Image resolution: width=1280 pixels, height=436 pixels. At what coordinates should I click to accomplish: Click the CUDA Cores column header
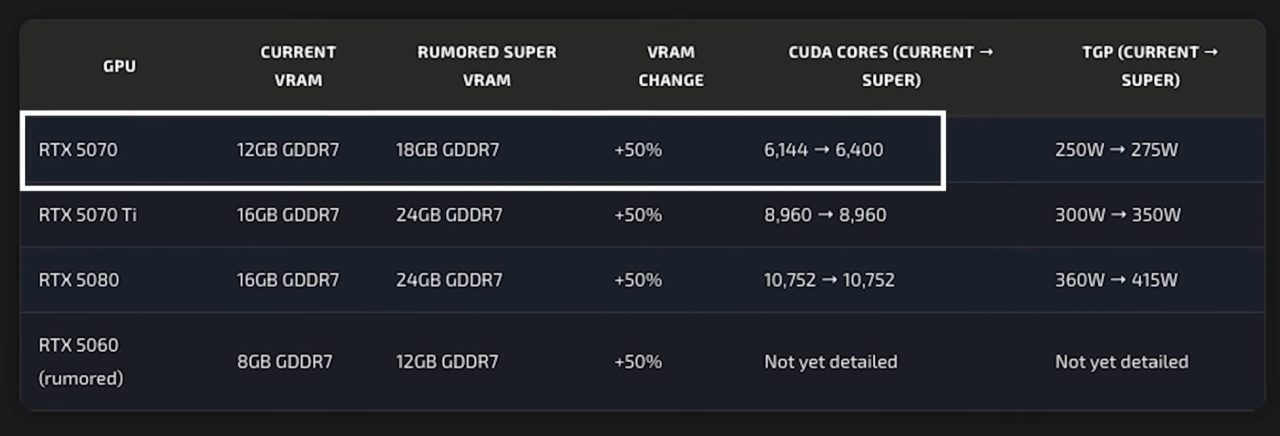(891, 66)
